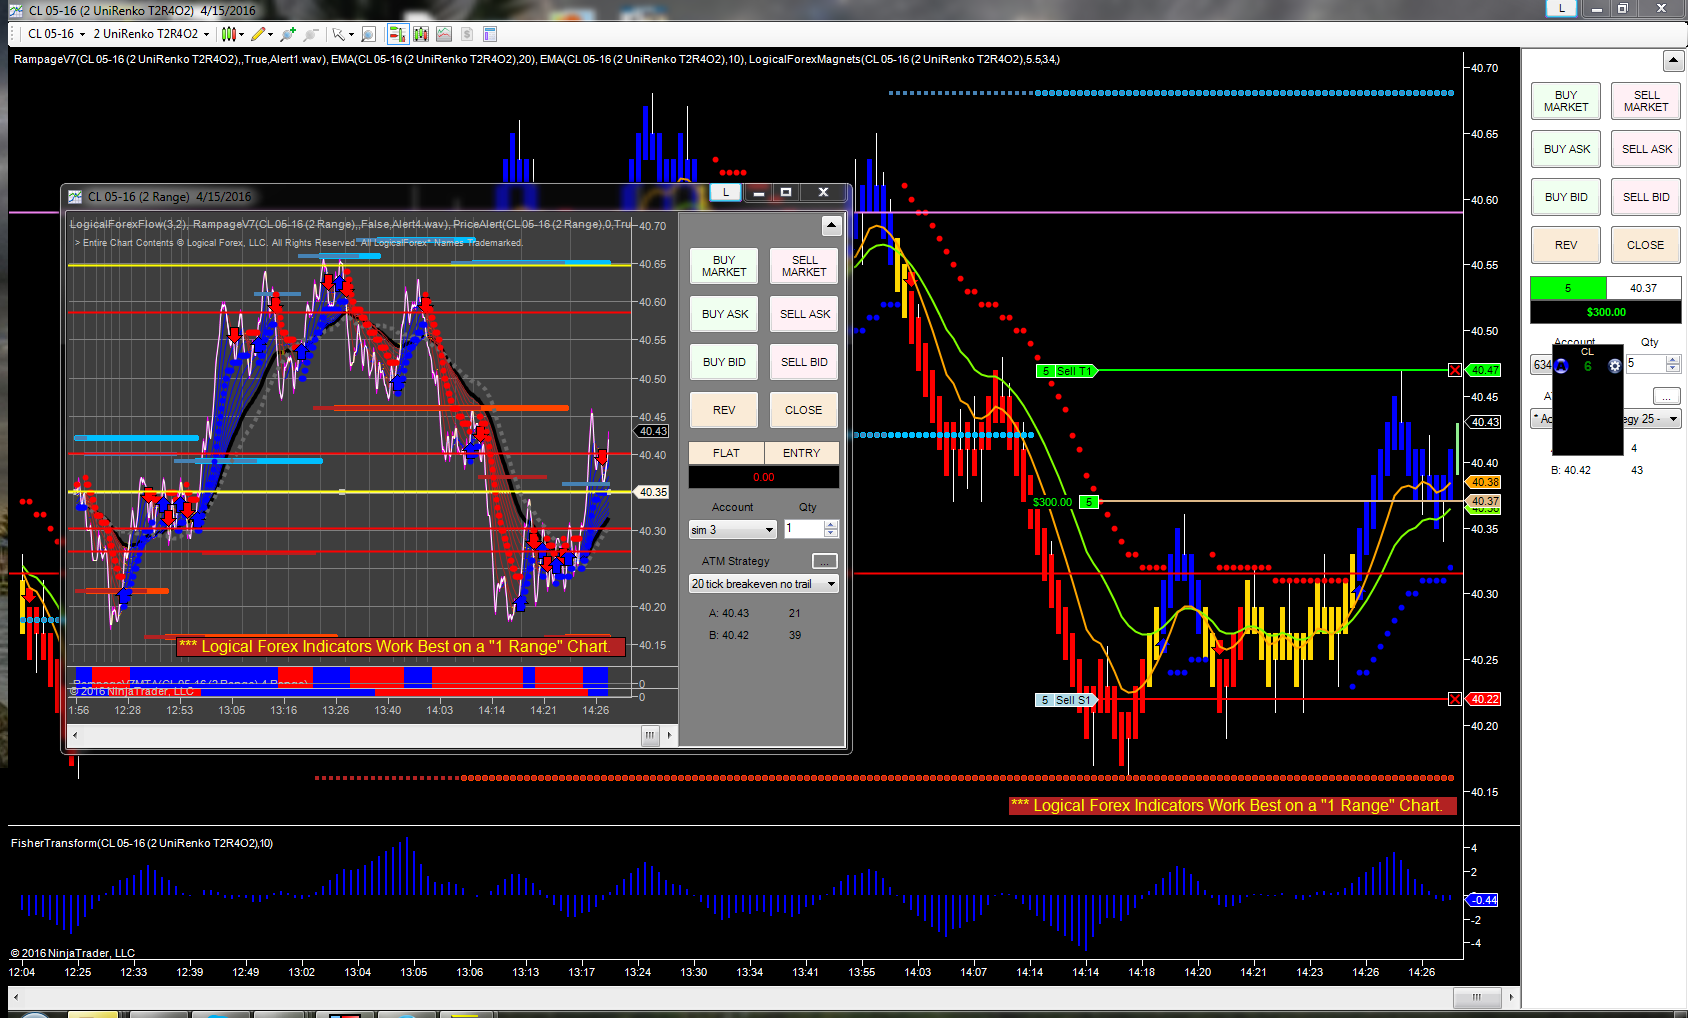
Task: Toggle the L link button in 2 Range window
Action: [726, 192]
